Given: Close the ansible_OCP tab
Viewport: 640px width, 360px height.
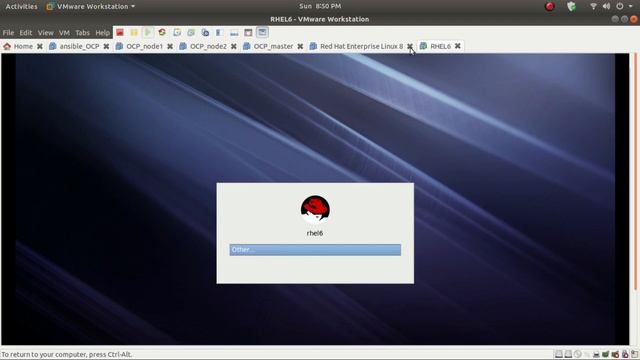Looking at the screenshot, I should [x=106, y=46].
